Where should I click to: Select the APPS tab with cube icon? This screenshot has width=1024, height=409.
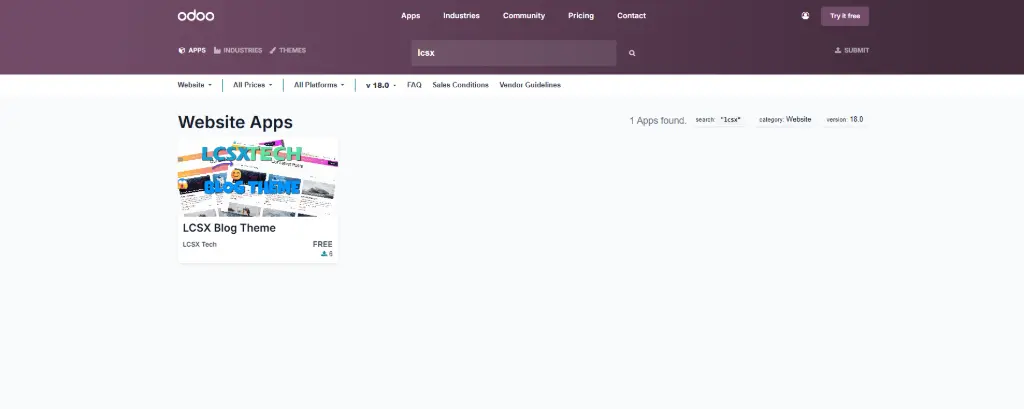192,50
